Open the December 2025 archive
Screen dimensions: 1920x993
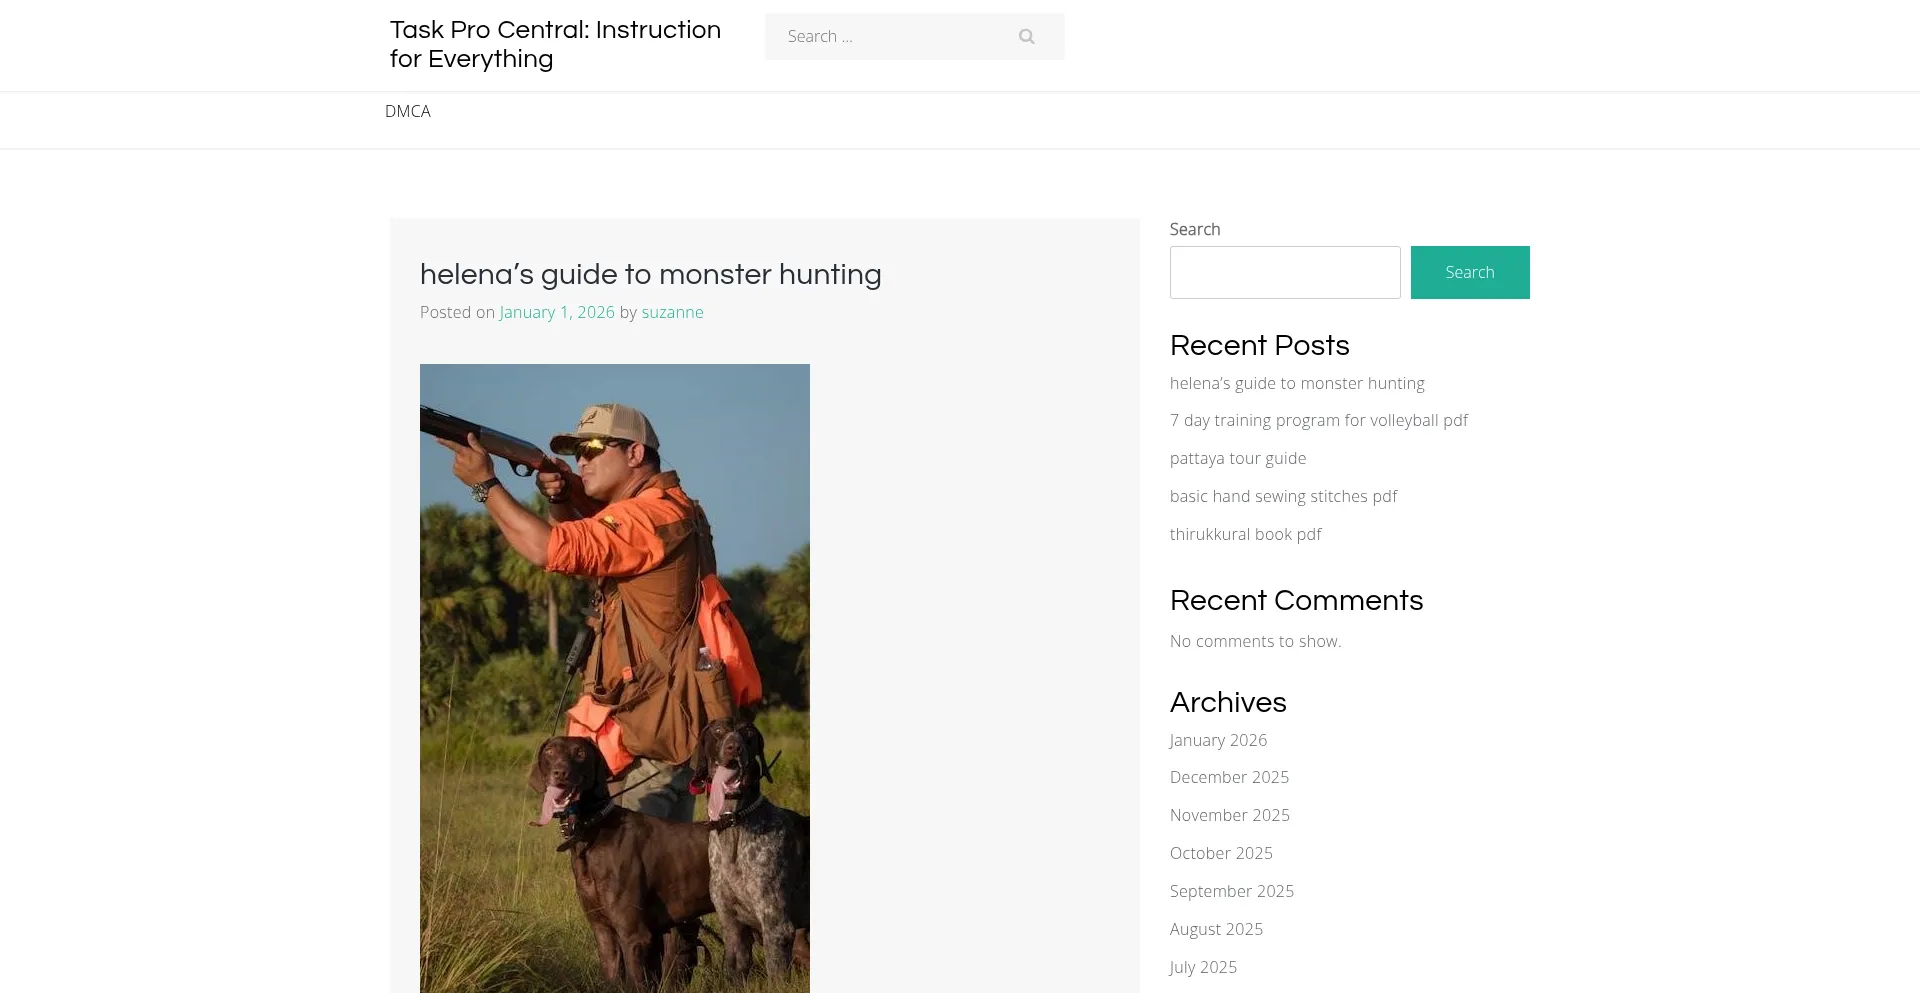(x=1229, y=777)
